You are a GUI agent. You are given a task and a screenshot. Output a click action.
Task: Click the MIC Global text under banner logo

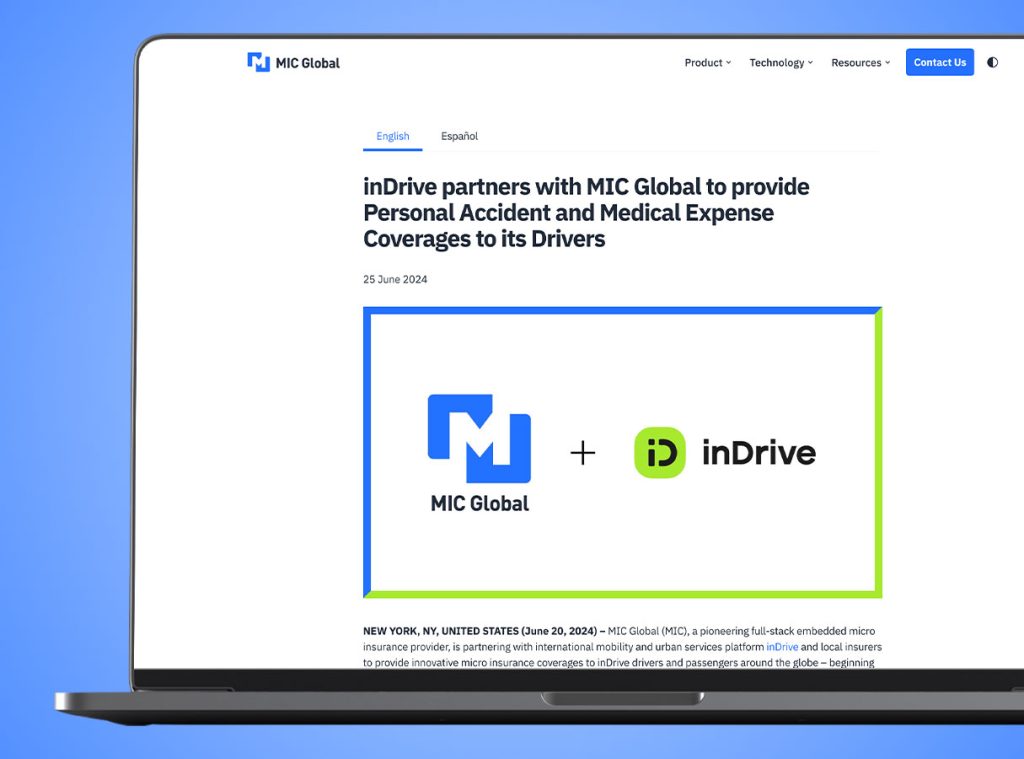[x=479, y=504]
